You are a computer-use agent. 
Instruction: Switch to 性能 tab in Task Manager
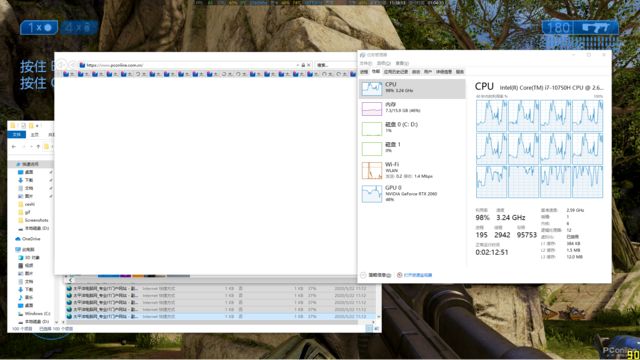(x=376, y=72)
